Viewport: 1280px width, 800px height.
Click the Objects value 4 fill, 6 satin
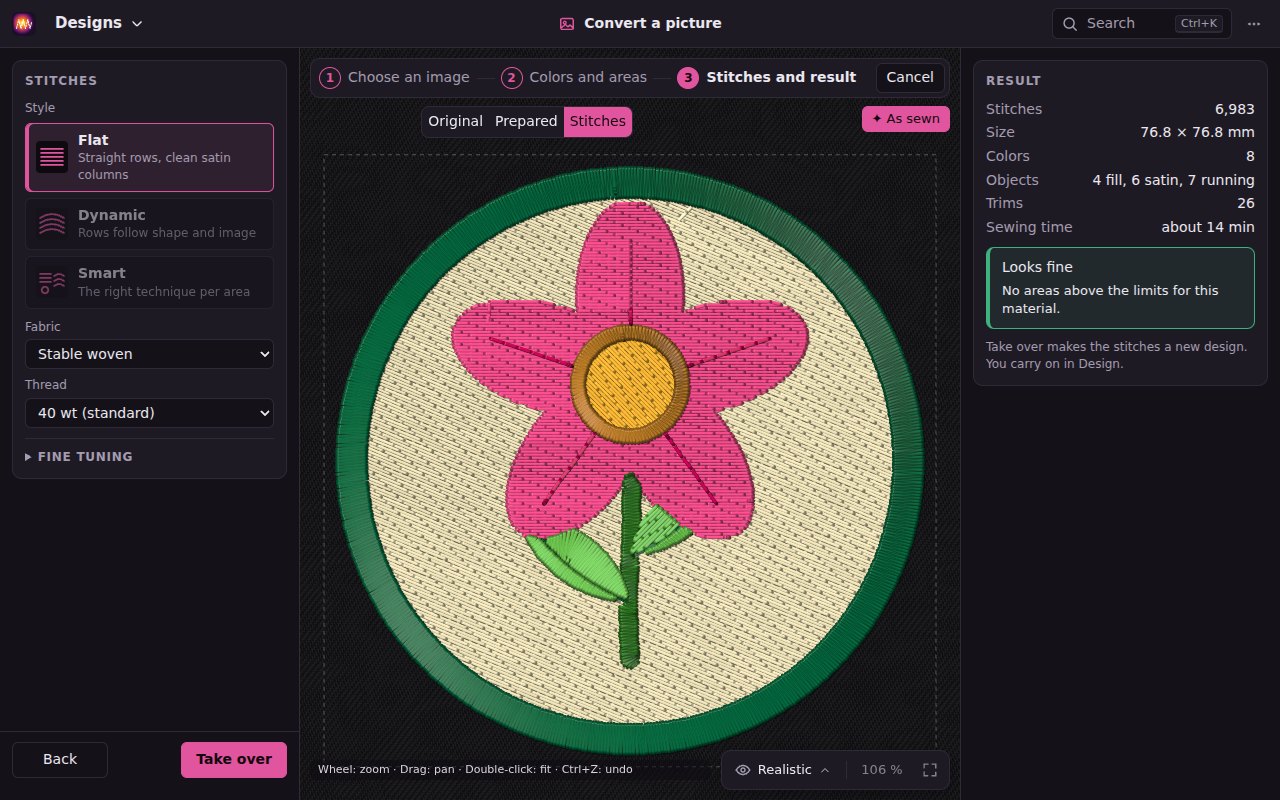[x=1174, y=180]
